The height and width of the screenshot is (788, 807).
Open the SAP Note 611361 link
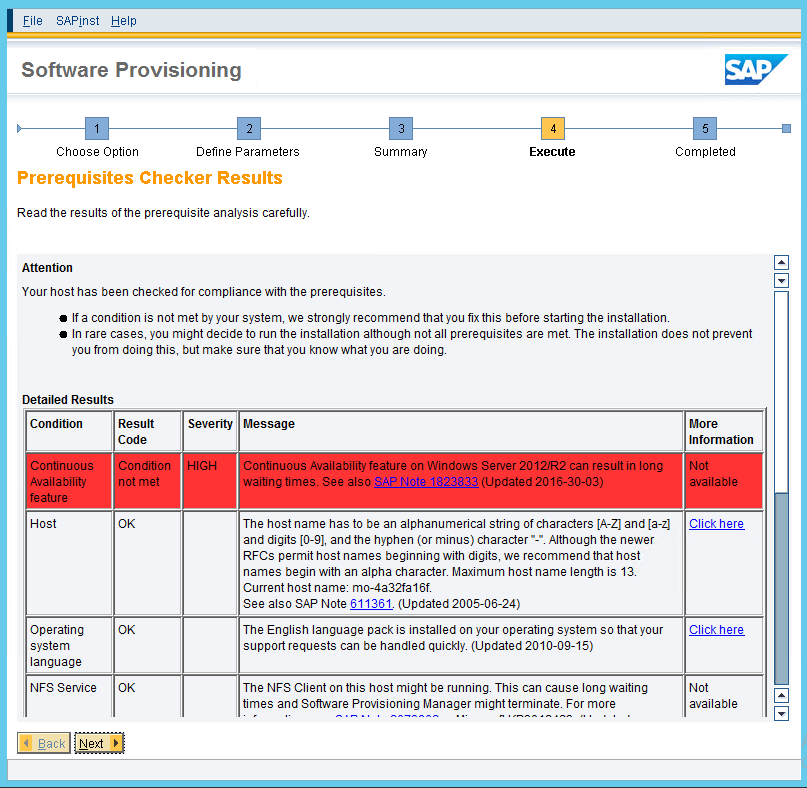point(370,604)
